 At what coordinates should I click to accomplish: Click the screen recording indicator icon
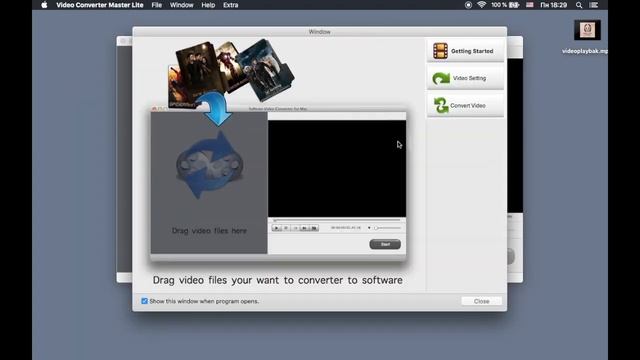468,5
